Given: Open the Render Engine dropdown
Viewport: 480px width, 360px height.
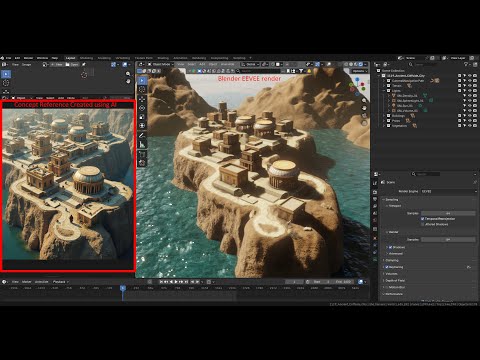Looking at the screenshot, I should click(449, 191).
